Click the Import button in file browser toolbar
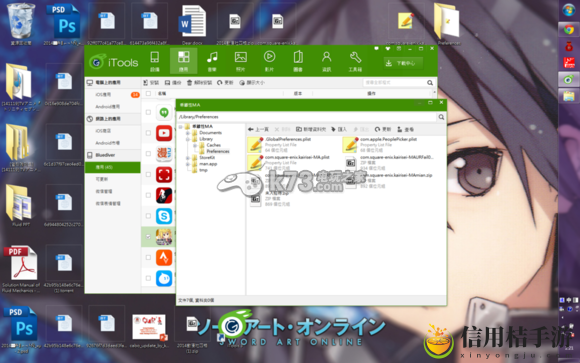Image resolution: width=580 pixels, height=363 pixels. [x=339, y=130]
